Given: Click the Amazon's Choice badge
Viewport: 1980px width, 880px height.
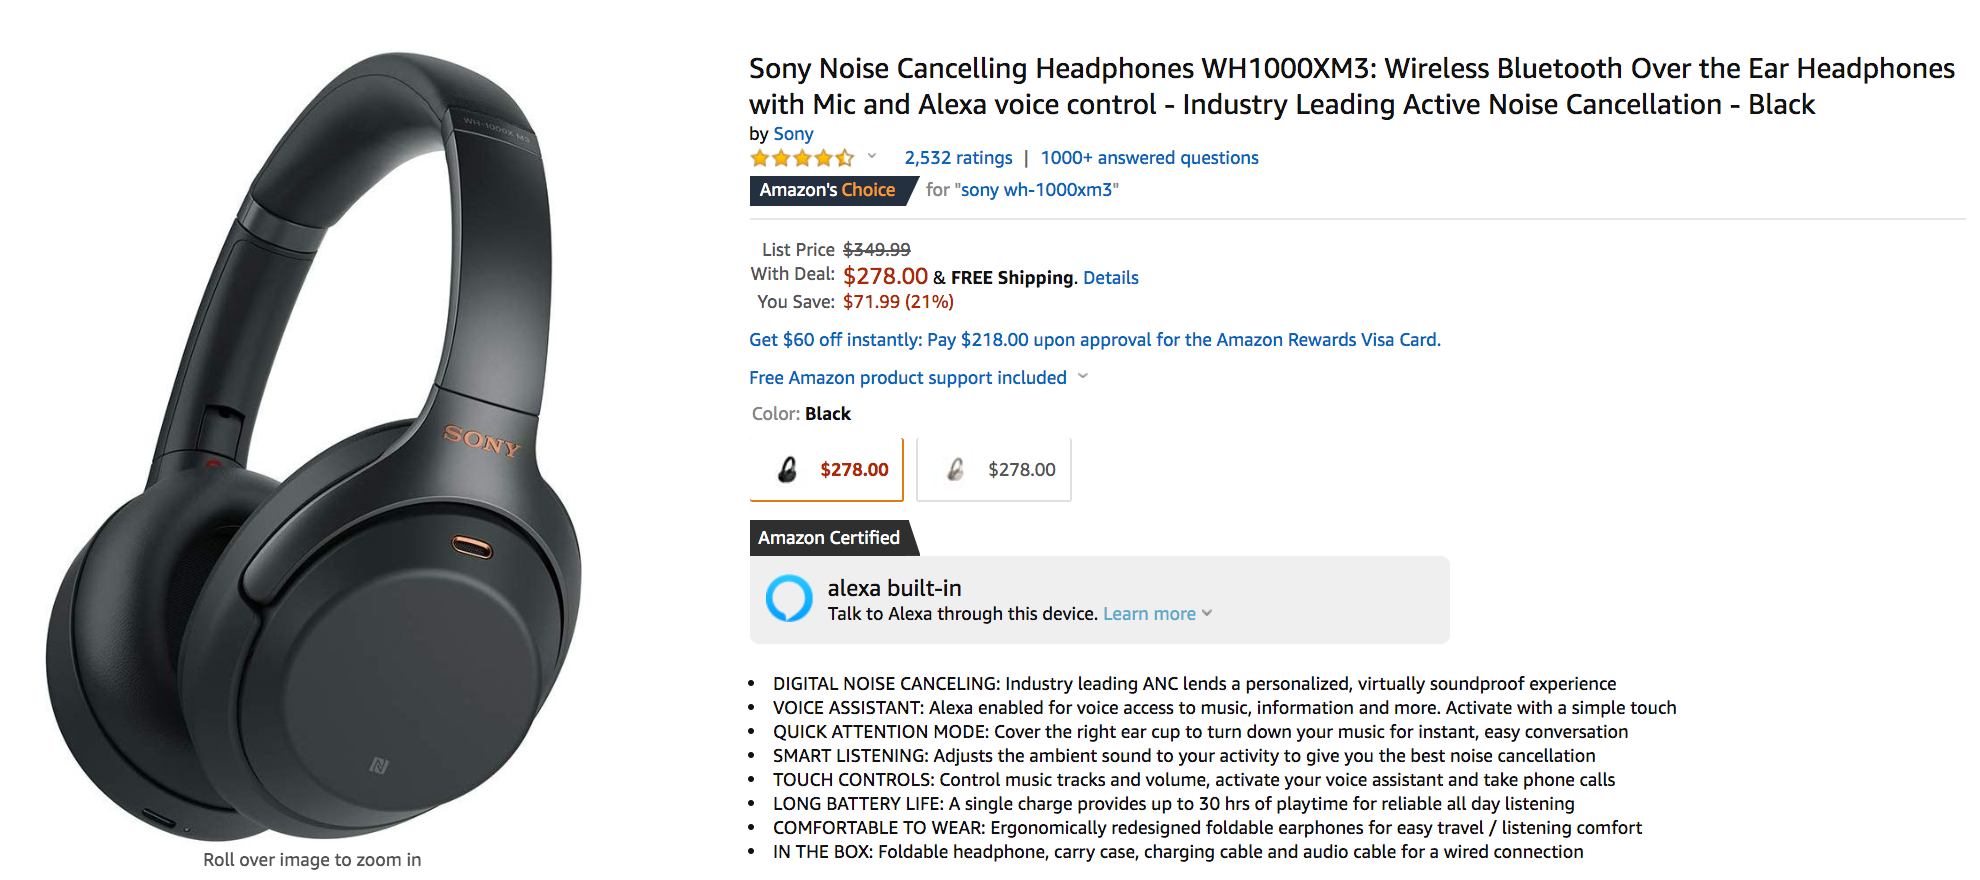Looking at the screenshot, I should (x=827, y=190).
